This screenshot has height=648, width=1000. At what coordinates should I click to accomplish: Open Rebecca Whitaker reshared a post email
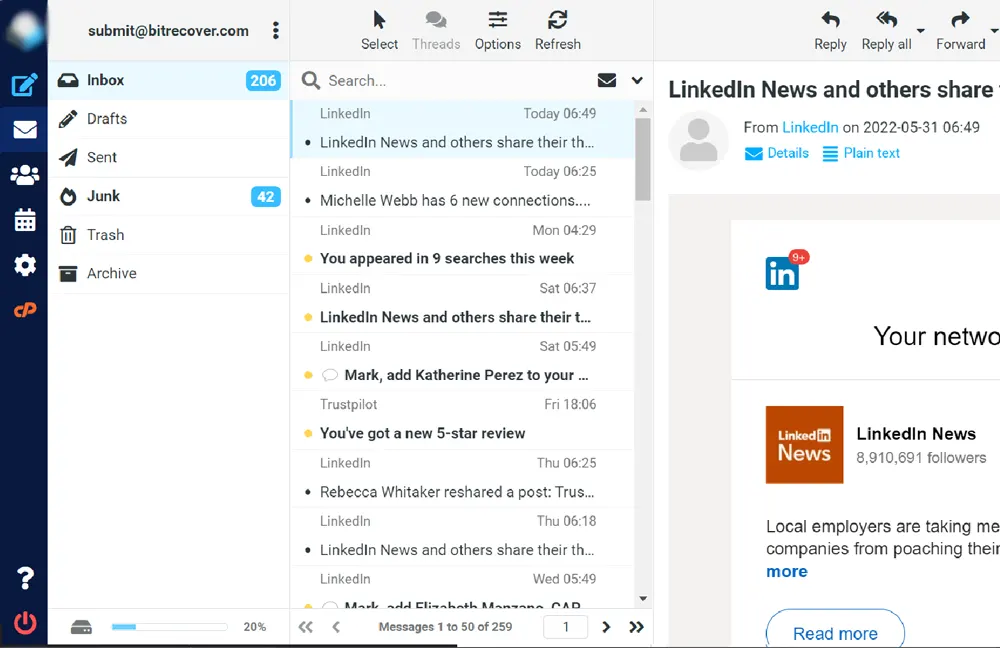462,478
